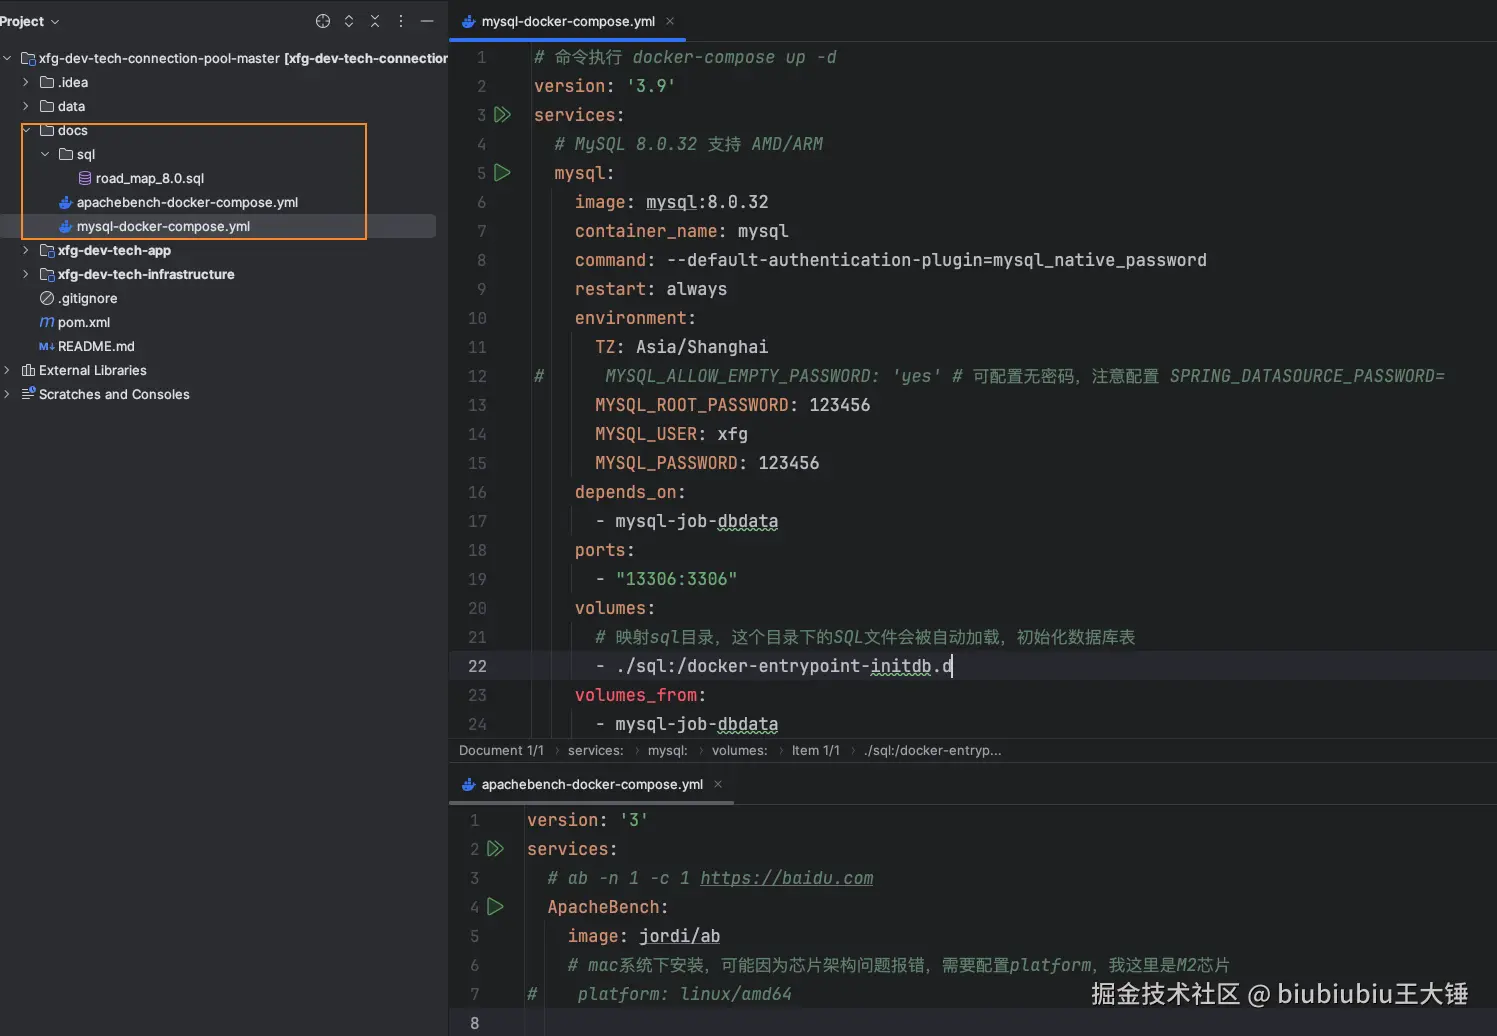
Task: Click 'mysql:' in the breadcrumb bar
Action: pyautogui.click(x=667, y=750)
